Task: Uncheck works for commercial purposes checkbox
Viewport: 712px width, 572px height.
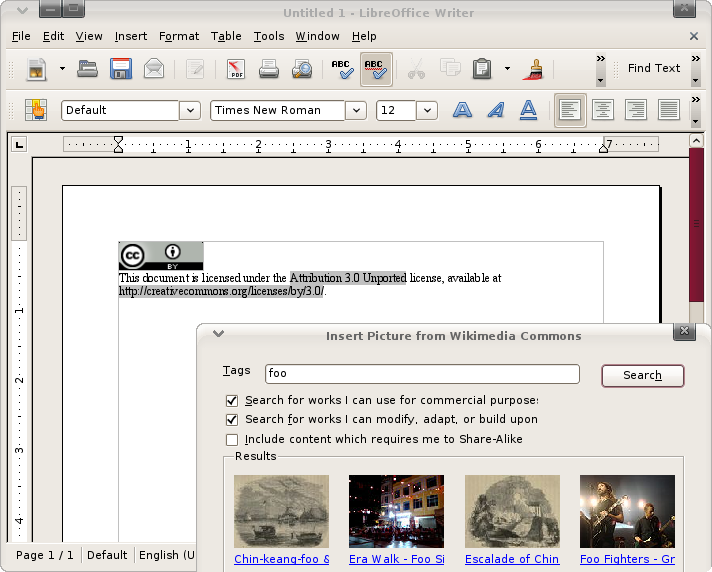Action: (x=232, y=400)
